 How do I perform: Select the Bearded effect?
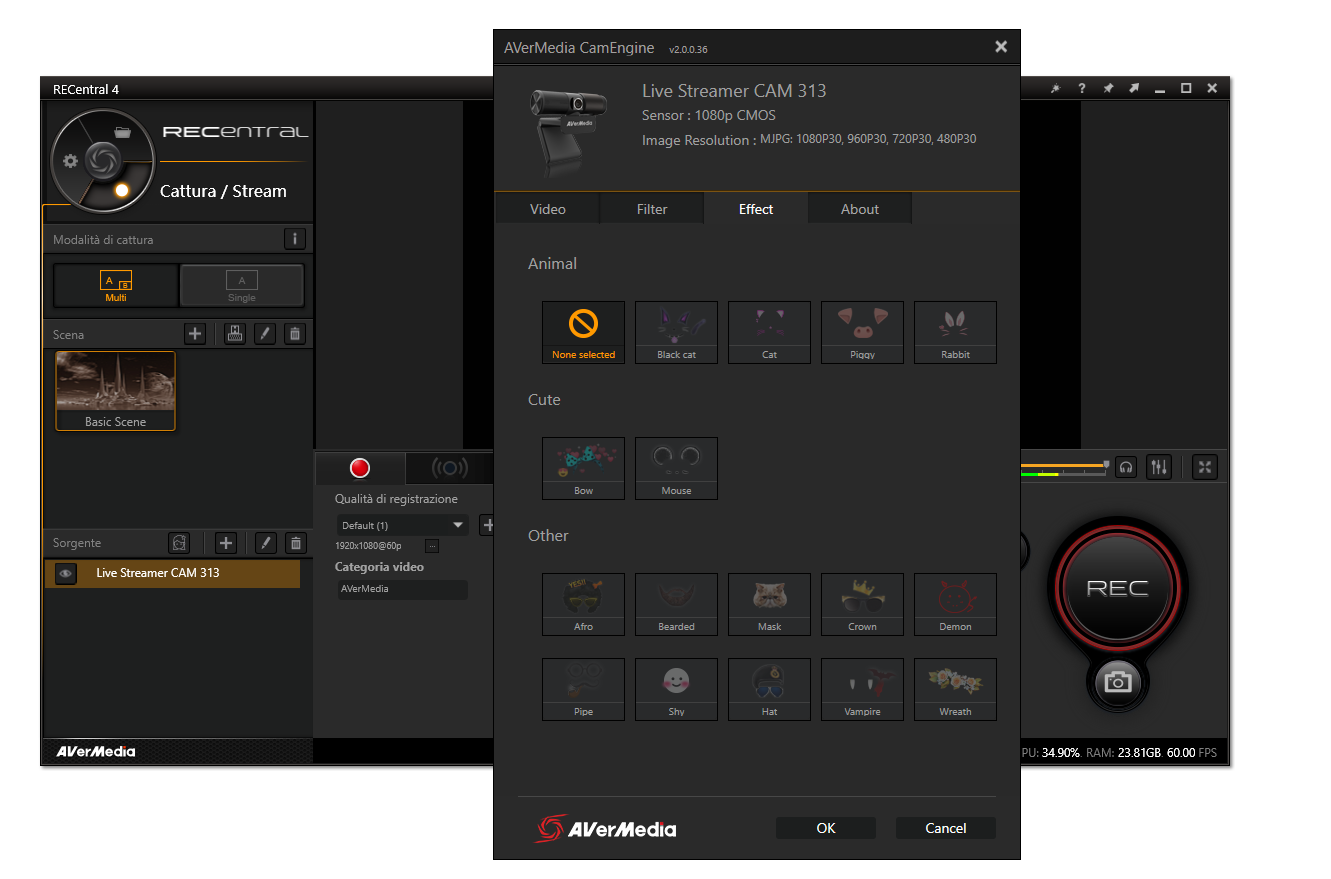pyautogui.click(x=676, y=604)
